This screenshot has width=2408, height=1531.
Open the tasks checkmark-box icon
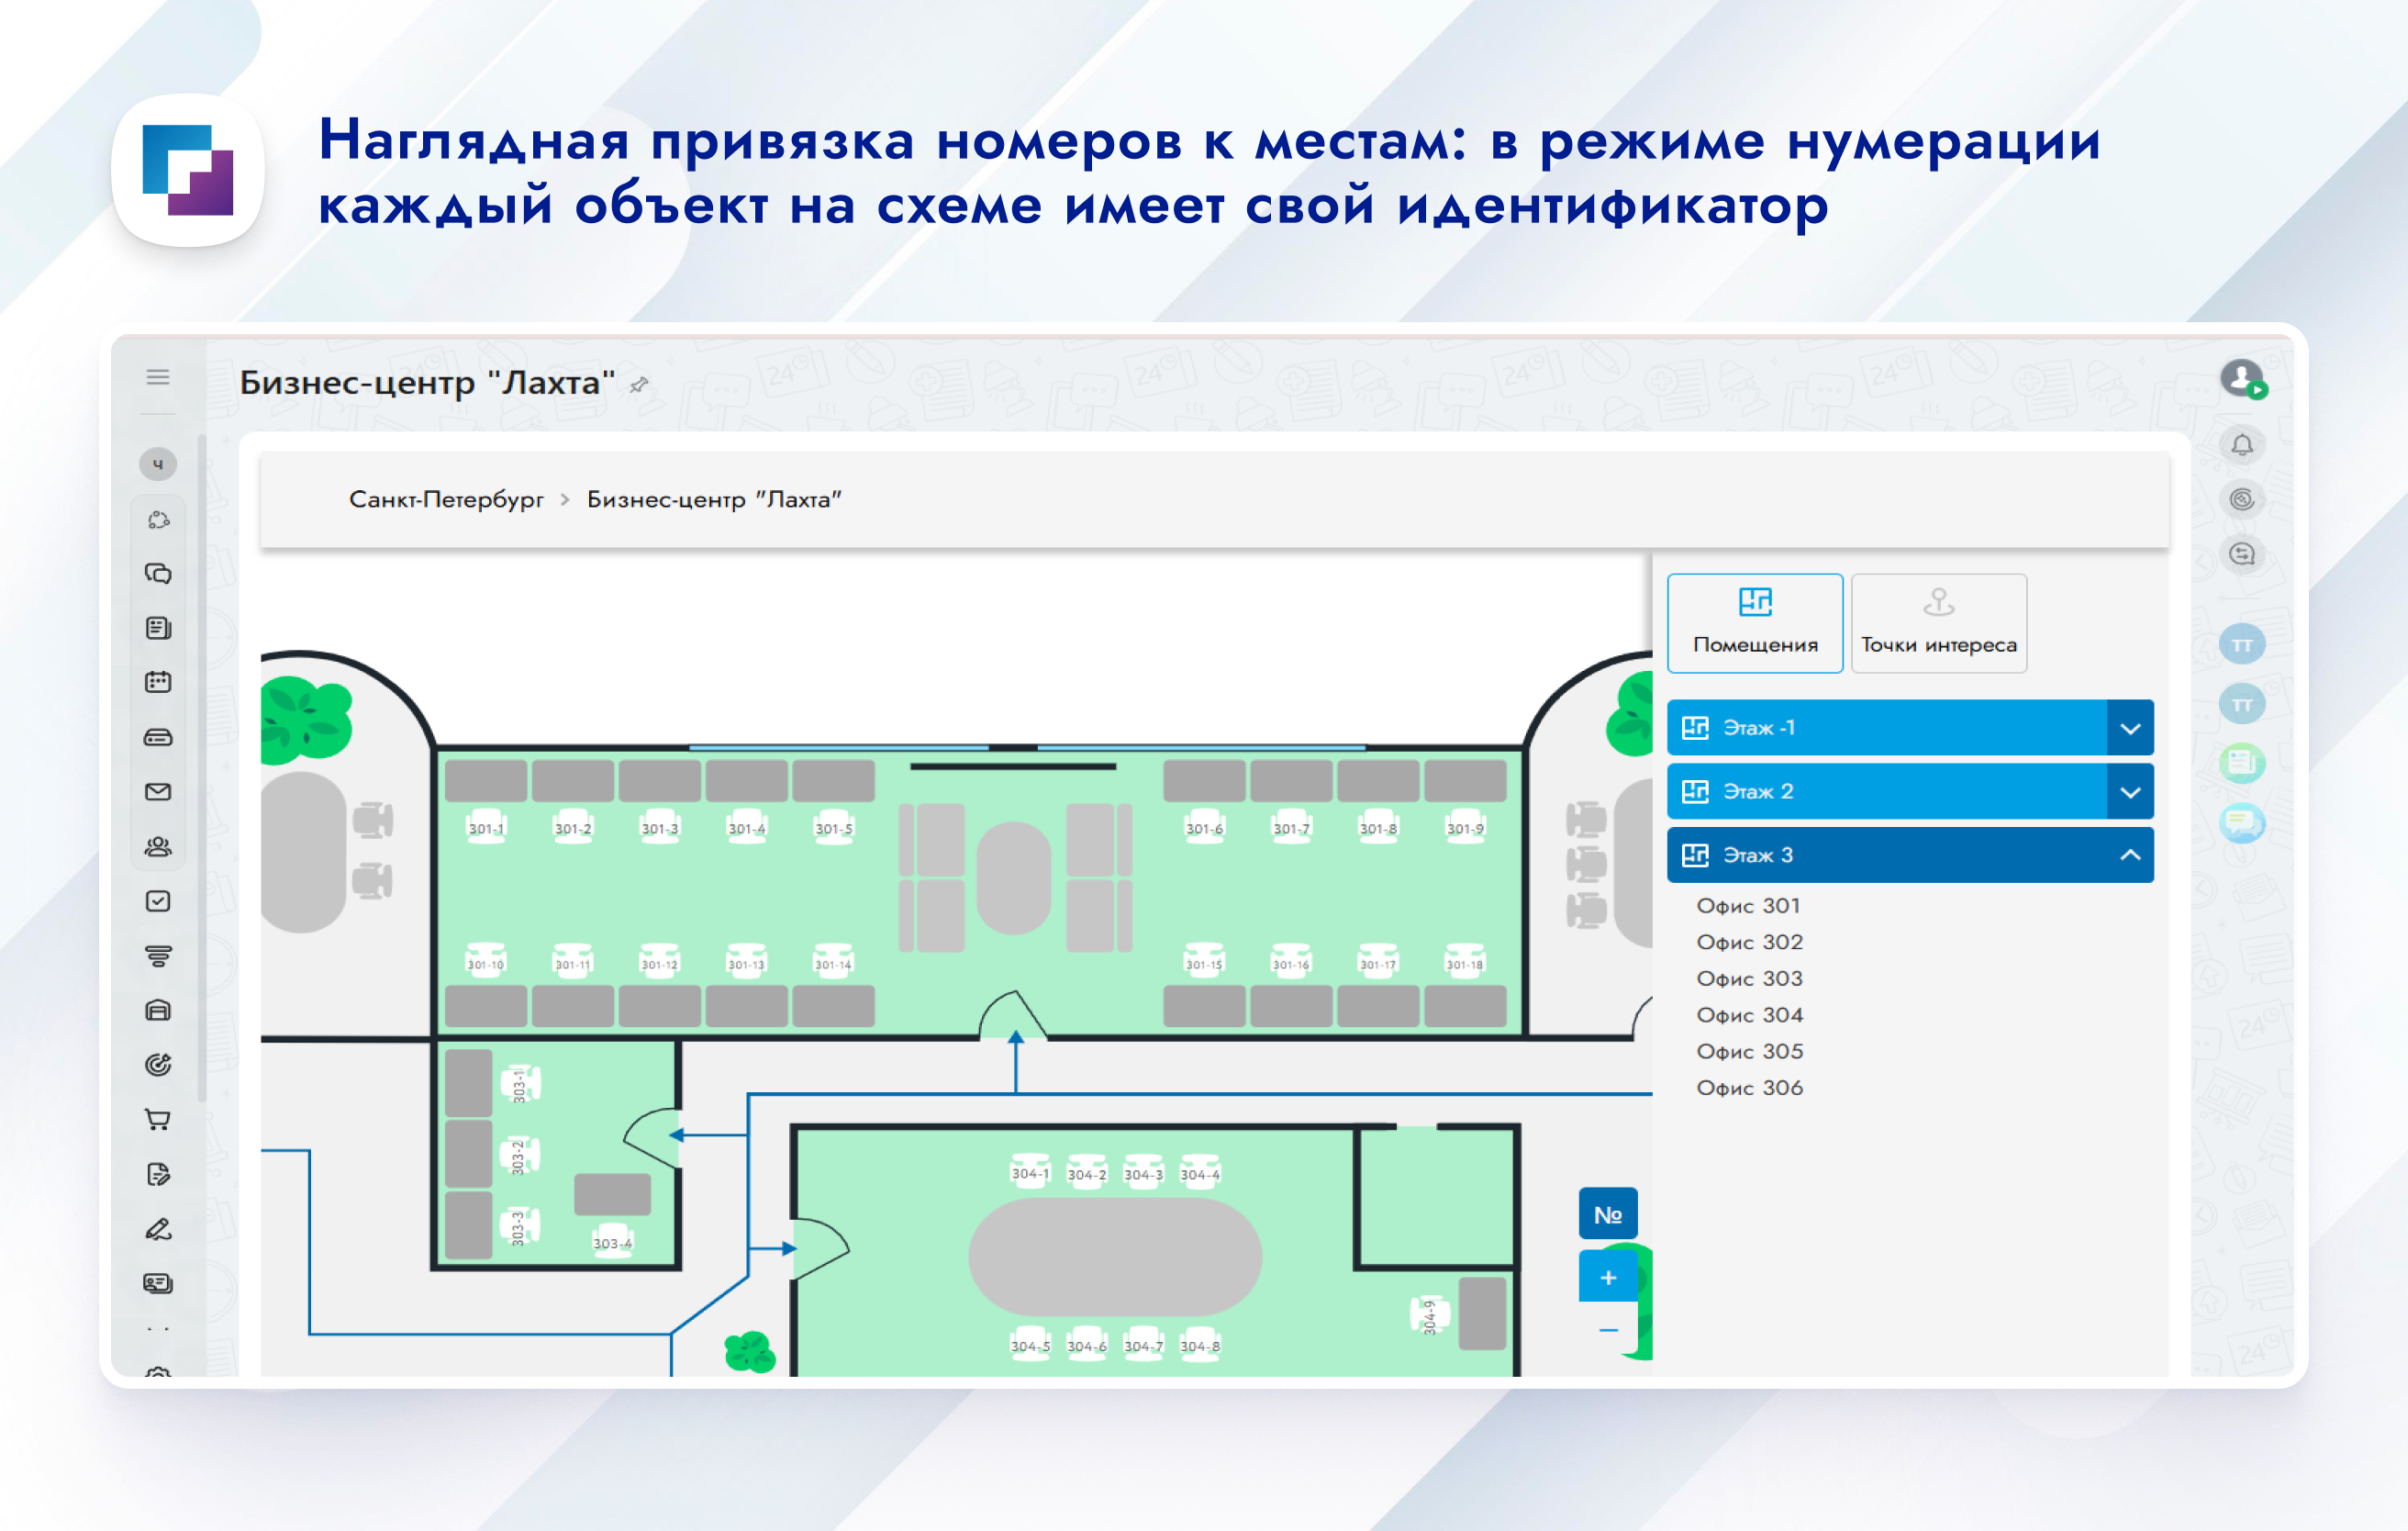click(x=158, y=901)
